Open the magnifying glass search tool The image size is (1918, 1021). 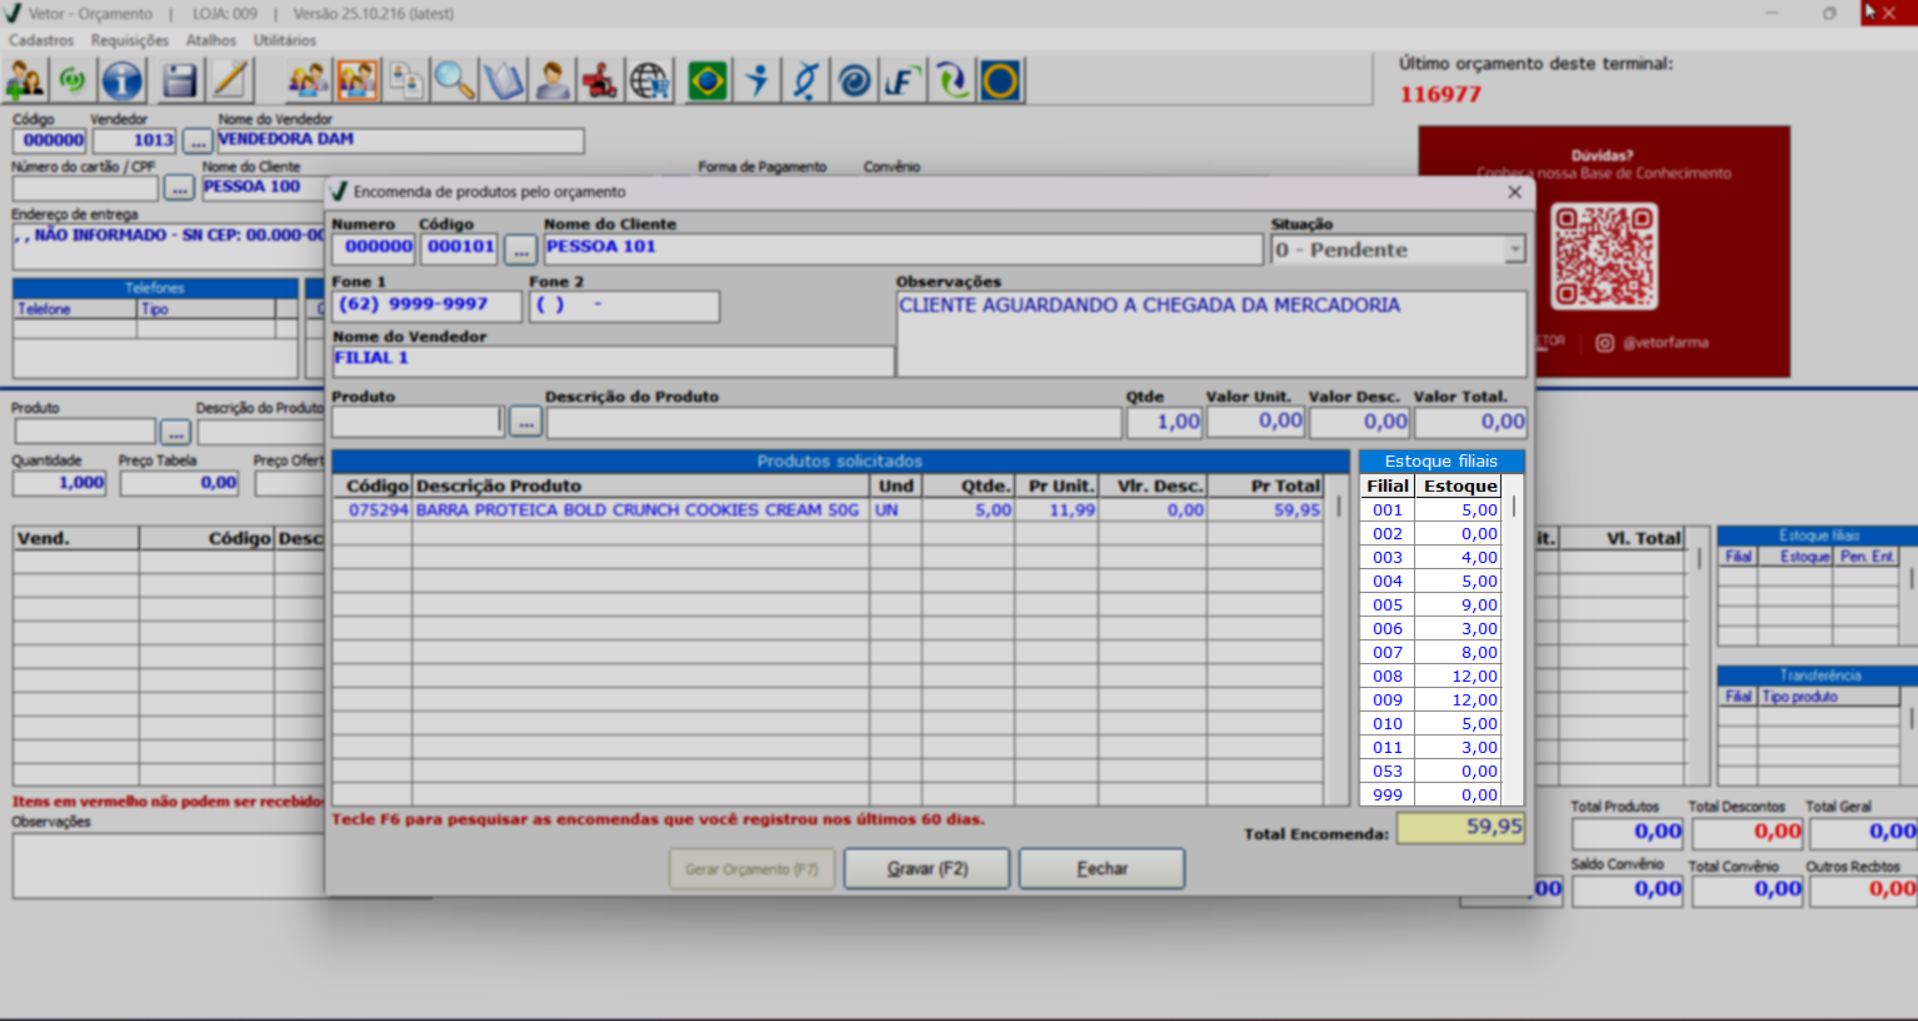(x=454, y=81)
